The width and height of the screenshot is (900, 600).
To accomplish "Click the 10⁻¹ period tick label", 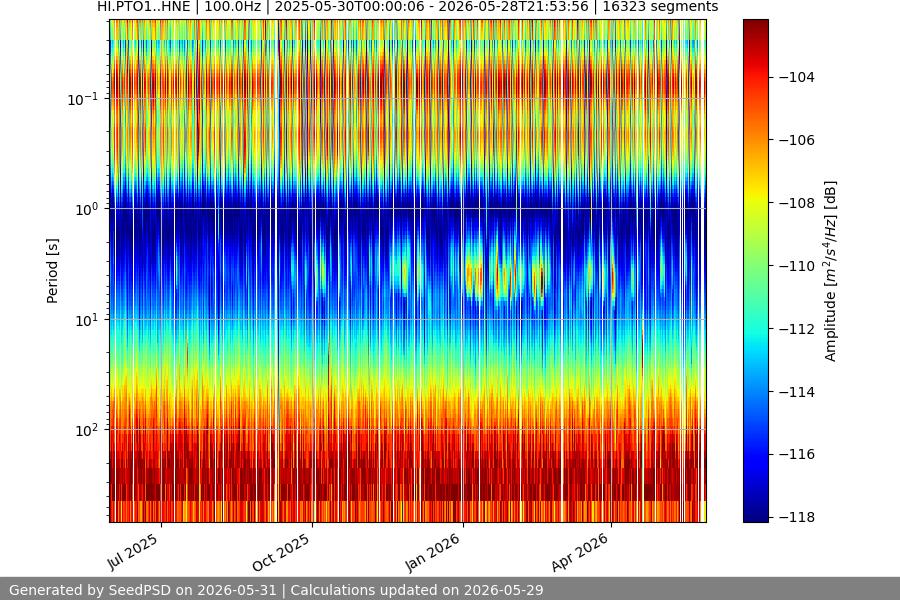I will [83, 99].
